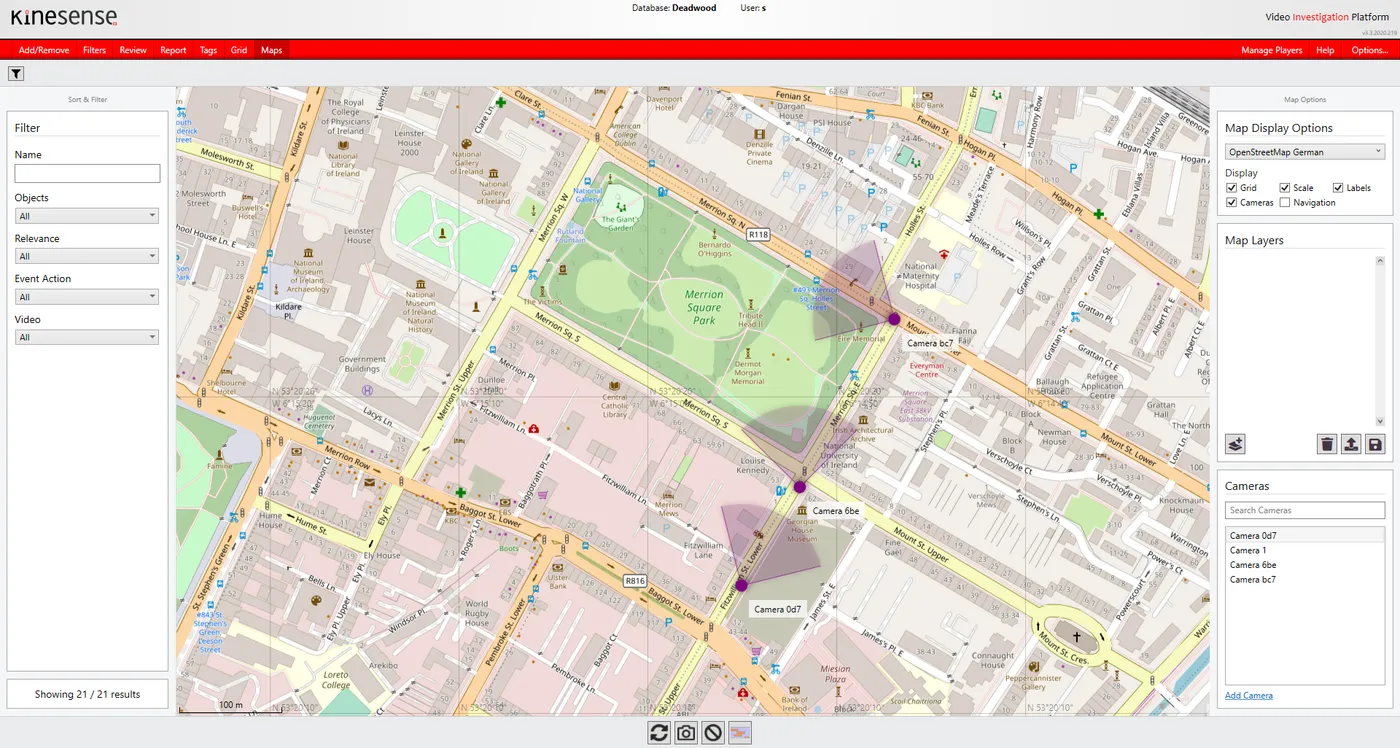Toggle the Grid display checkbox
The width and height of the screenshot is (1400, 748).
1231,188
